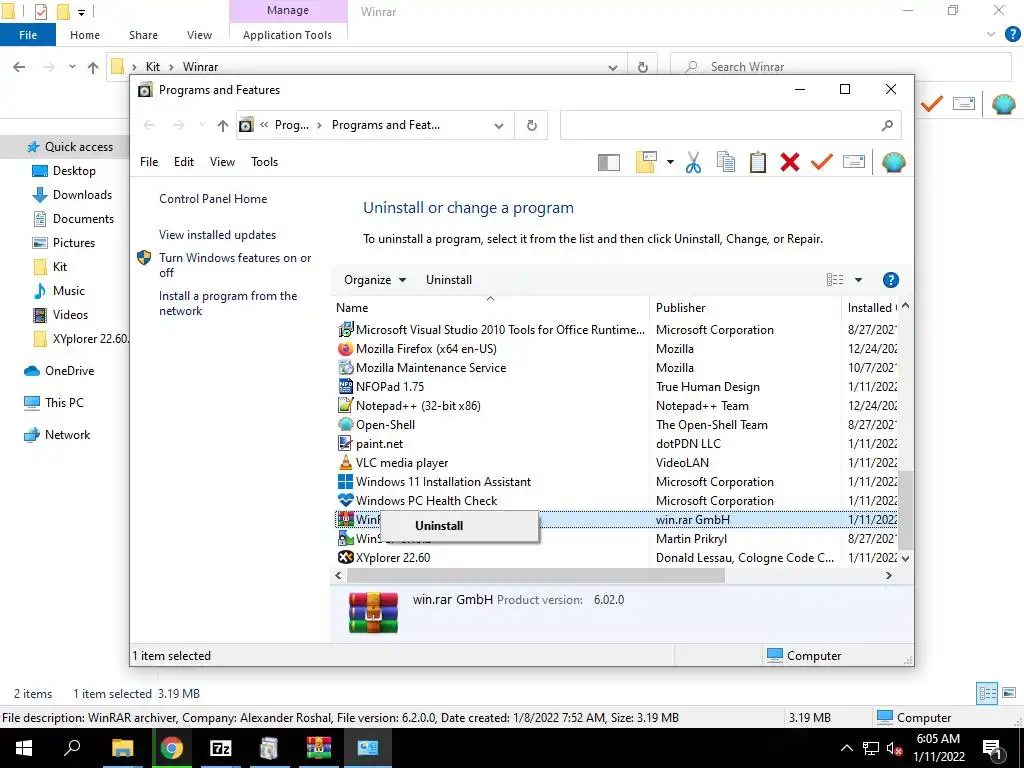Select Mozilla Maintenance Service entry
This screenshot has height=768, width=1024.
[430, 368]
